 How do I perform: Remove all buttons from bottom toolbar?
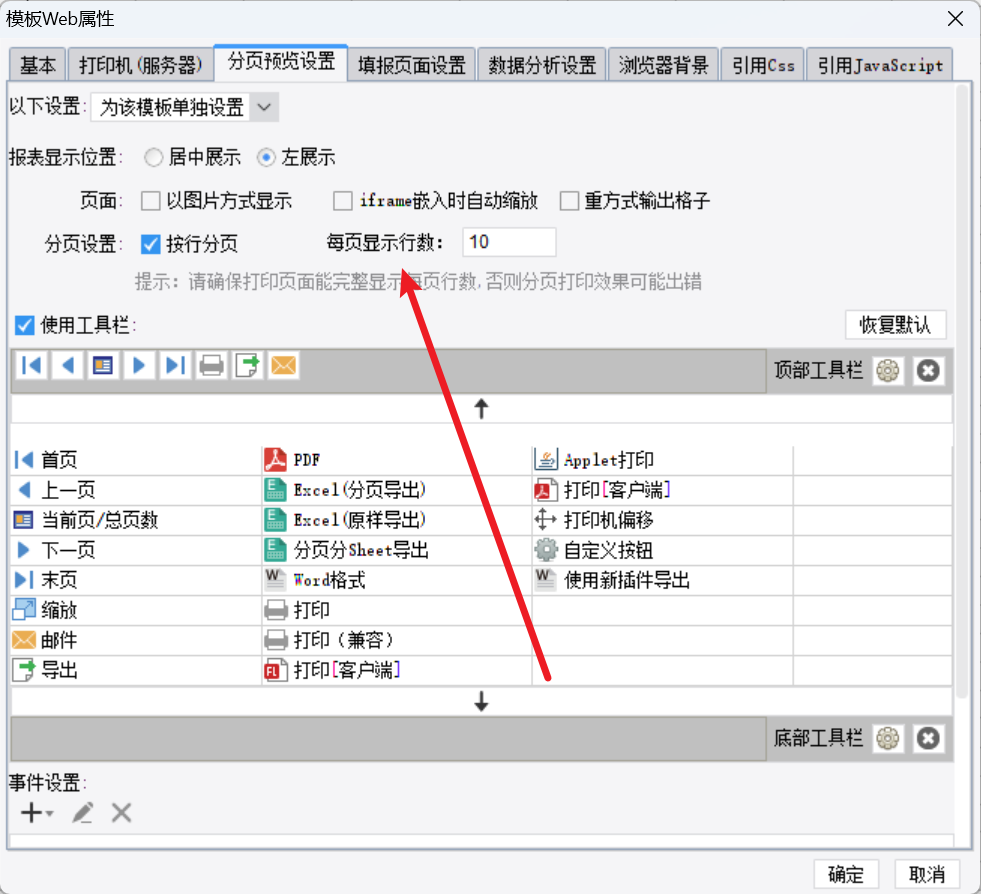tap(928, 739)
